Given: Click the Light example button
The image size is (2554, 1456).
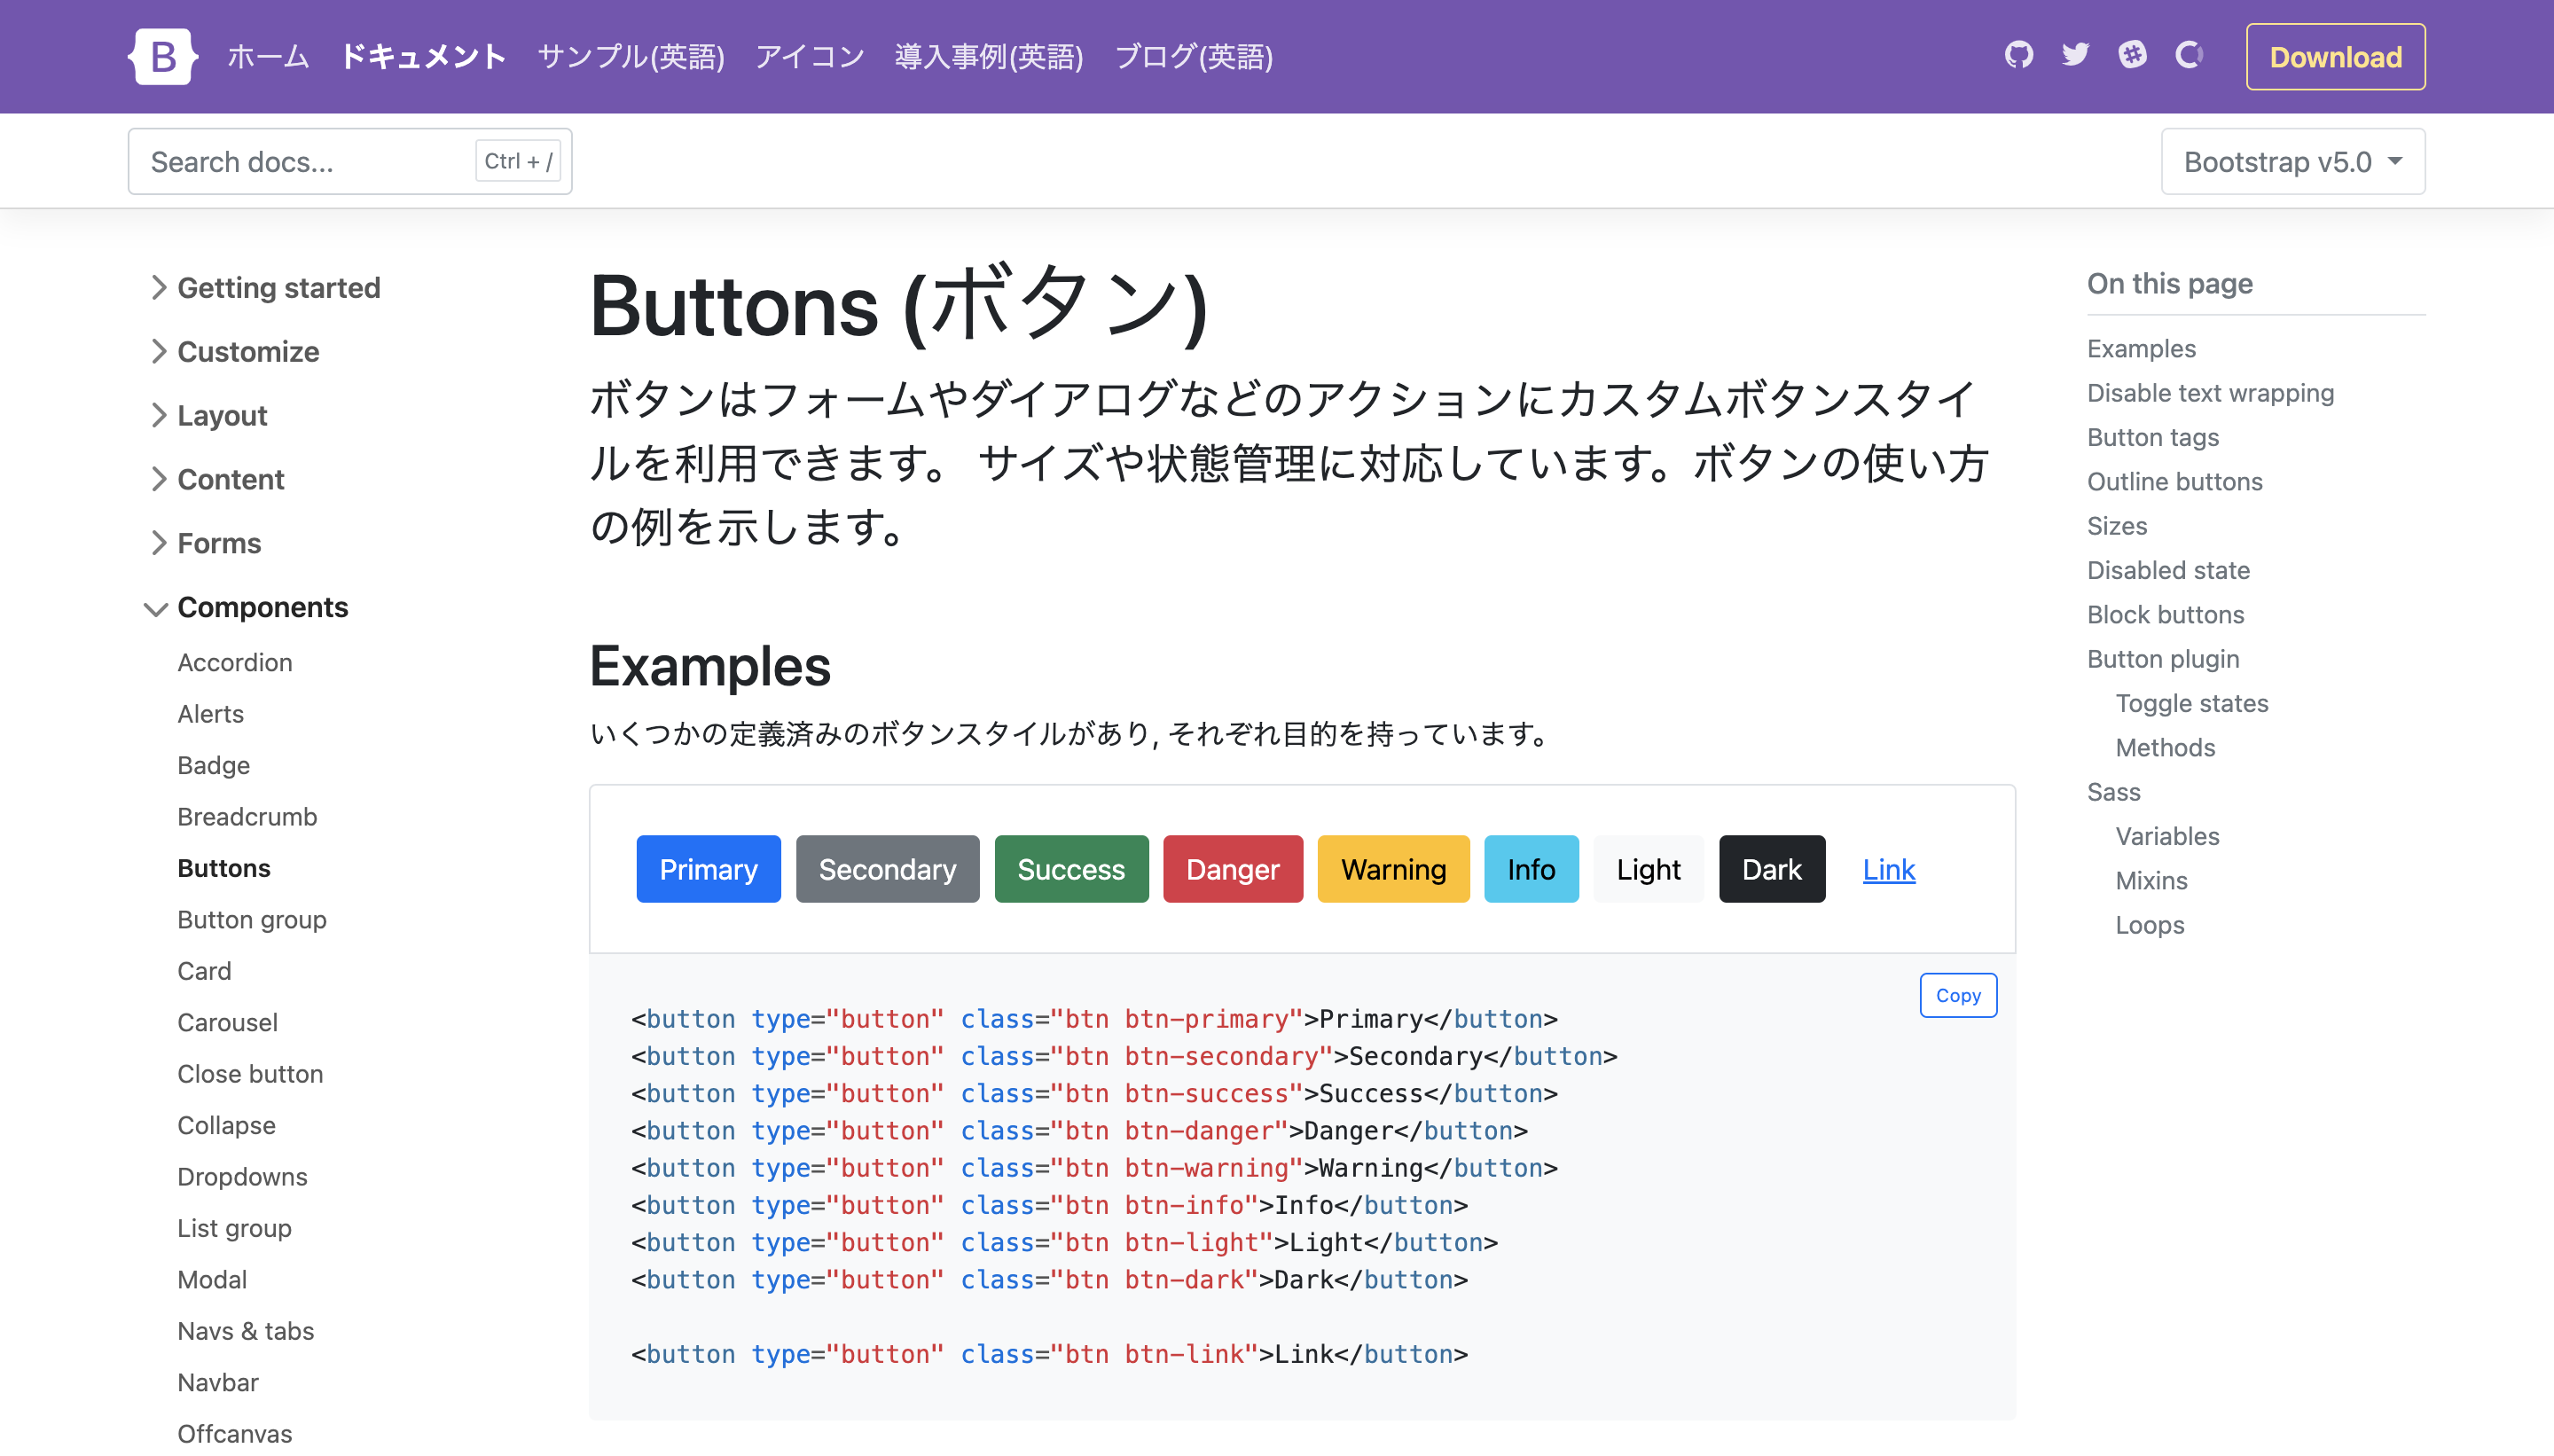Looking at the screenshot, I should tap(1648, 869).
